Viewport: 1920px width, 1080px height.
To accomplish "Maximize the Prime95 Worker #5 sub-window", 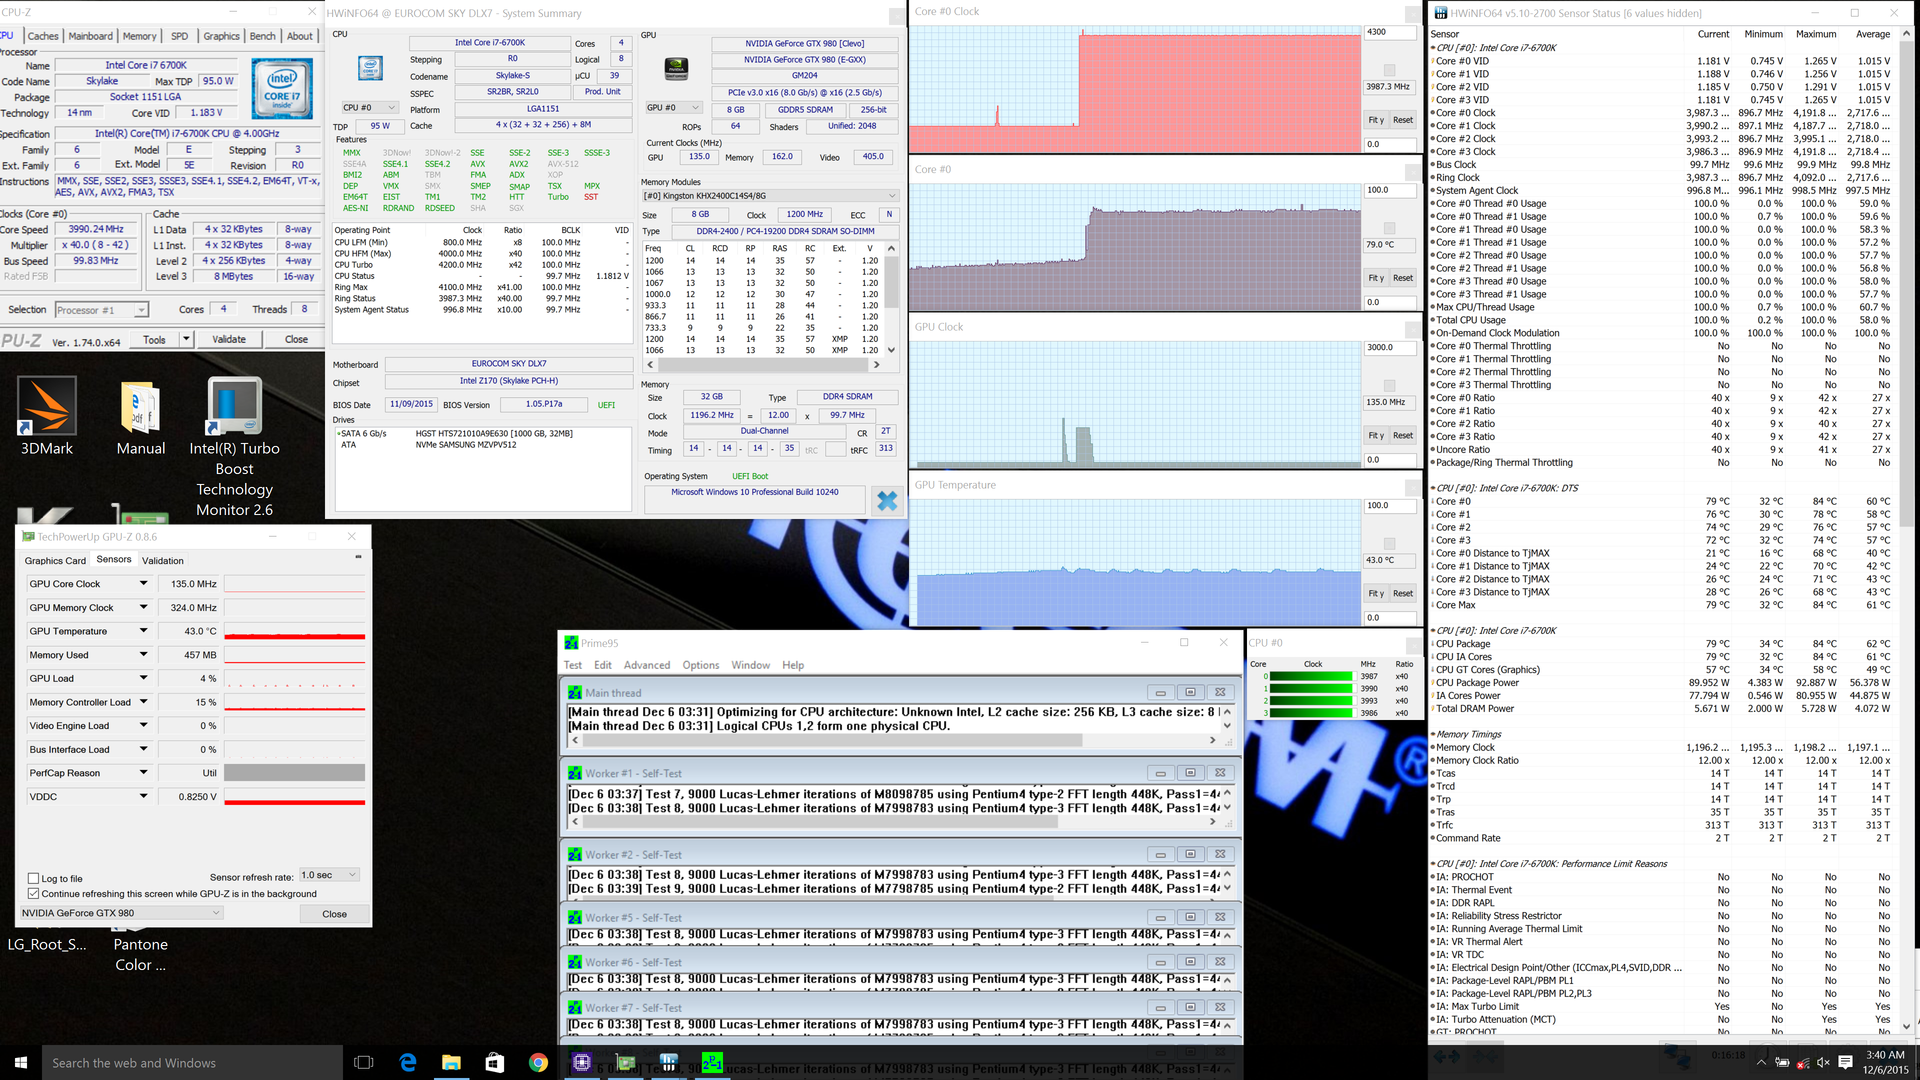I will (1190, 917).
